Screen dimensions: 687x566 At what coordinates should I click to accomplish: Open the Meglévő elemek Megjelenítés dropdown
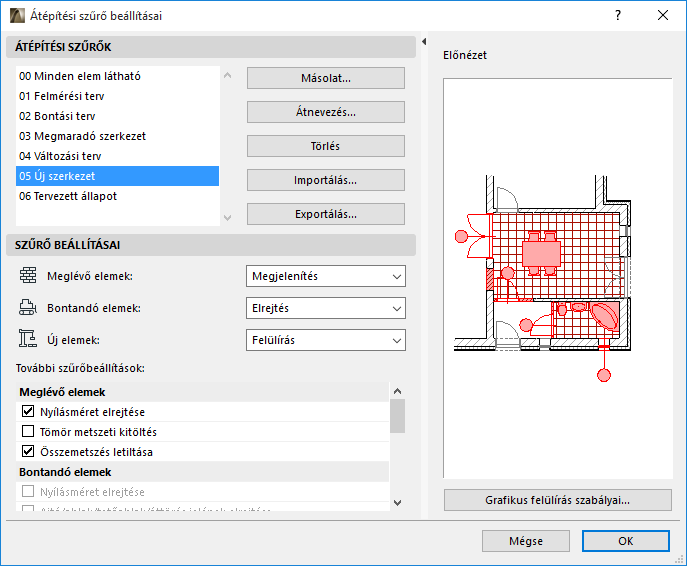(326, 276)
